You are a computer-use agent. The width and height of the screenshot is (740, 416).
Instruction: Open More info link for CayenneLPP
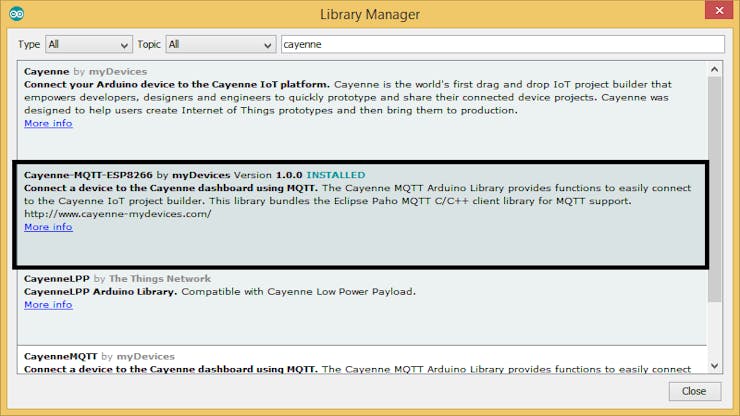[x=48, y=305]
